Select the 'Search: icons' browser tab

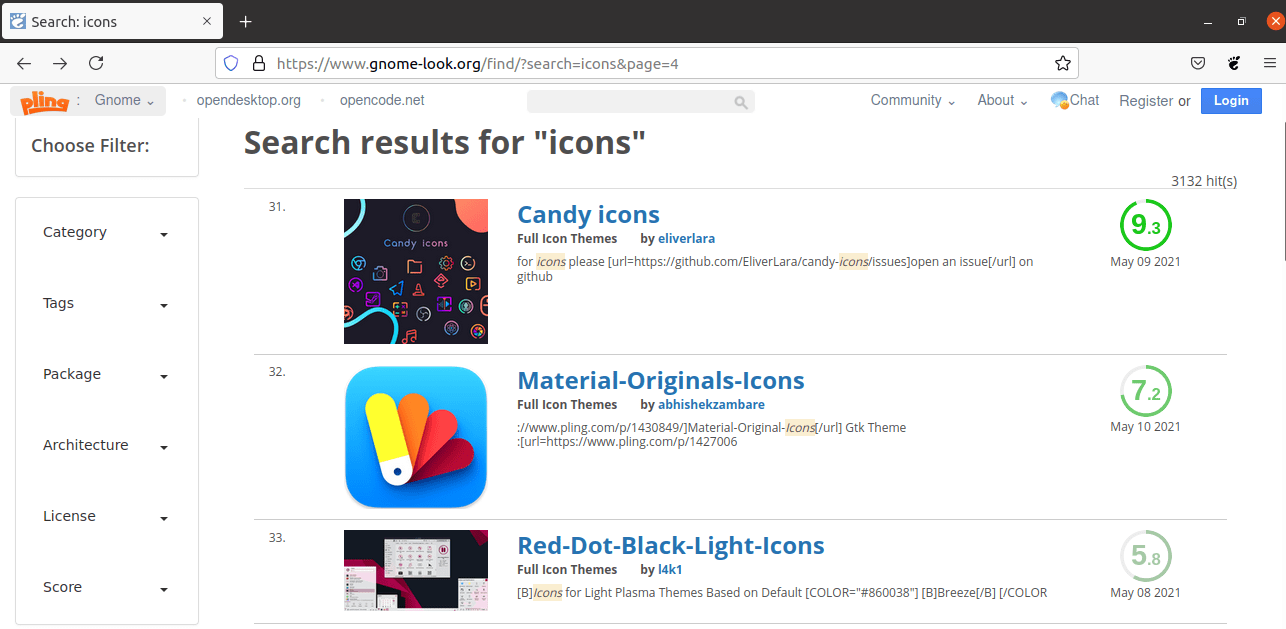[x=111, y=21]
